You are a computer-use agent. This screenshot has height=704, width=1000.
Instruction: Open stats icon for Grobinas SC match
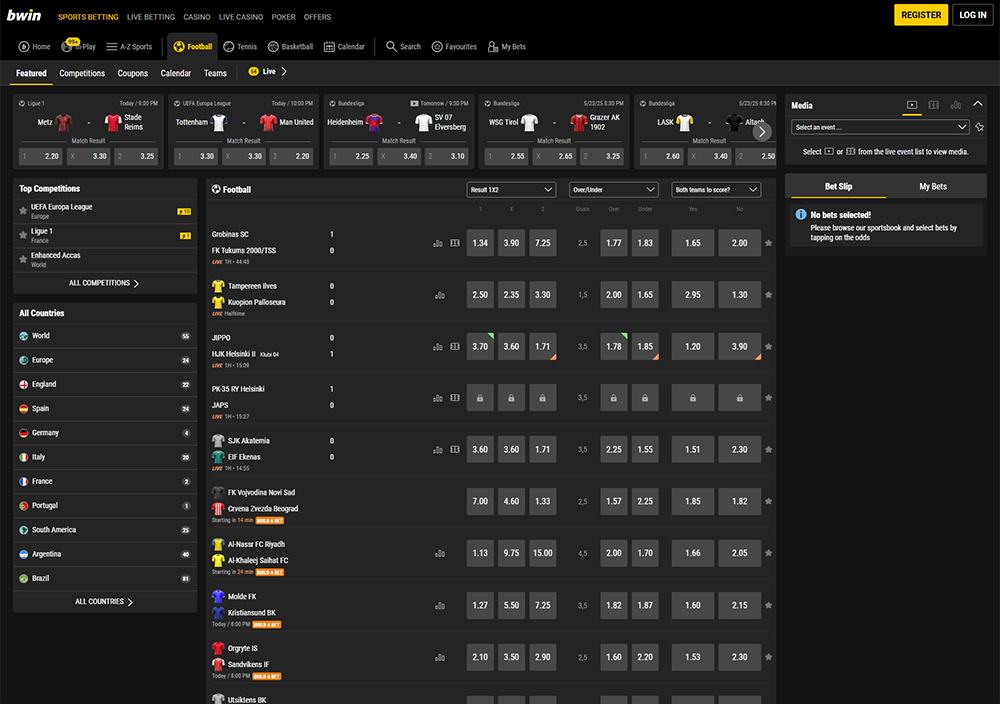pyautogui.click(x=438, y=243)
